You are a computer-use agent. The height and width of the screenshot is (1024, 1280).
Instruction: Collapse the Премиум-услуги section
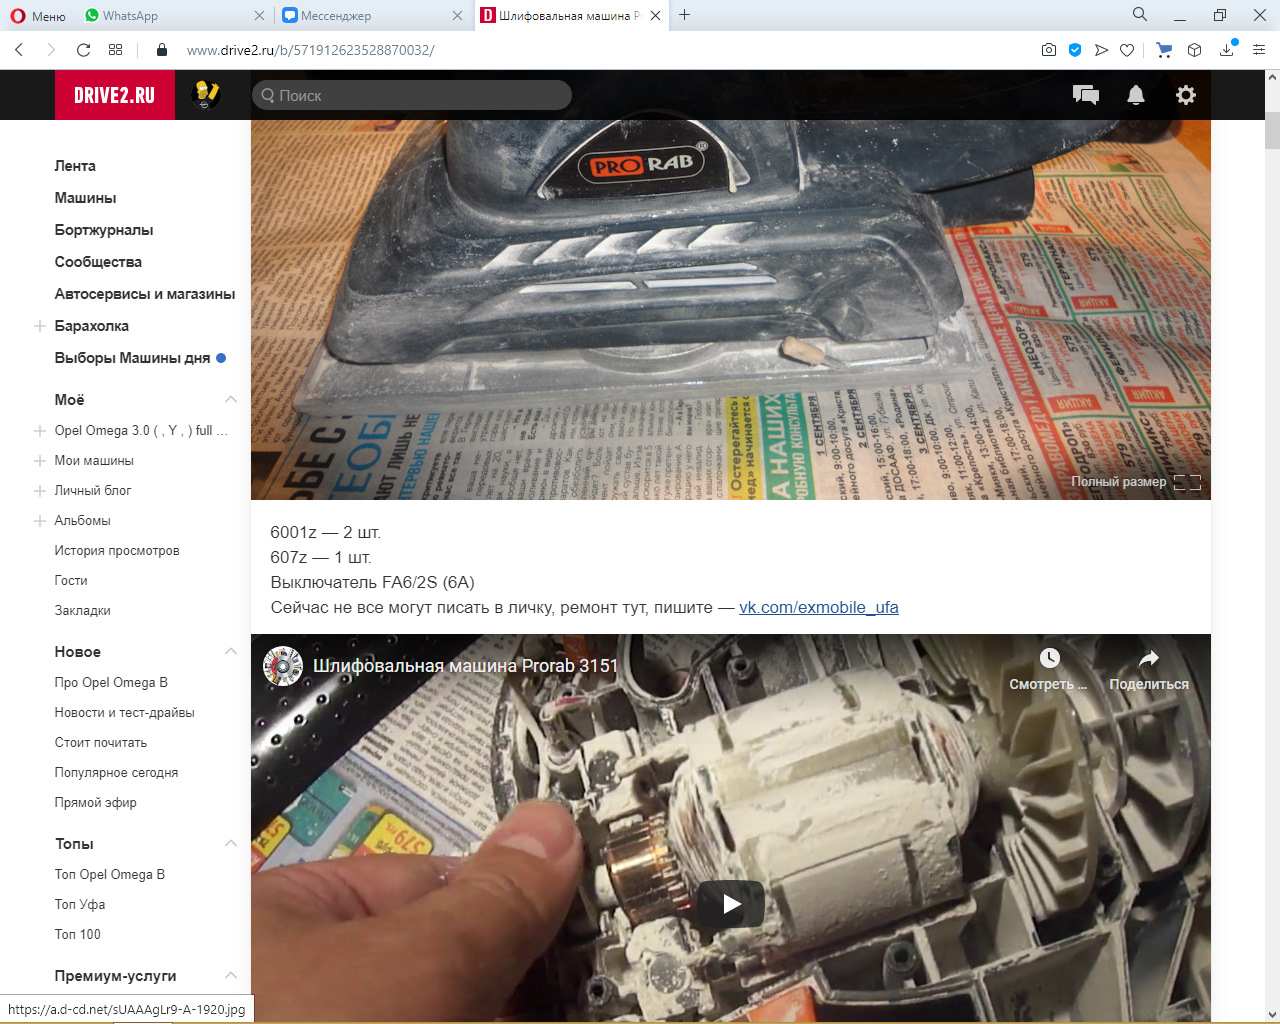point(231,975)
